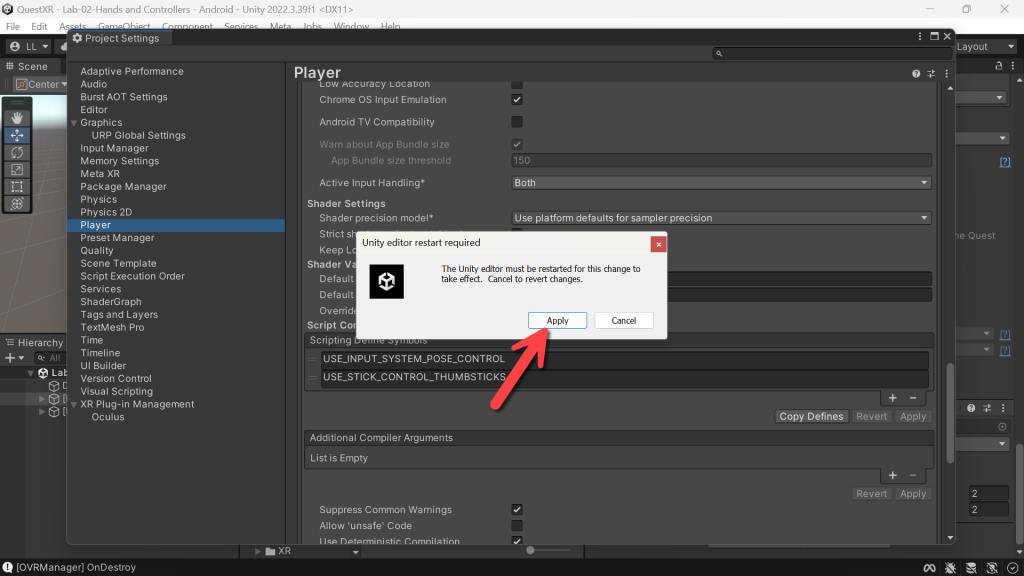Select the Rotate tool in Scene toolbar
This screenshot has height=576, width=1024.
tap(17, 152)
